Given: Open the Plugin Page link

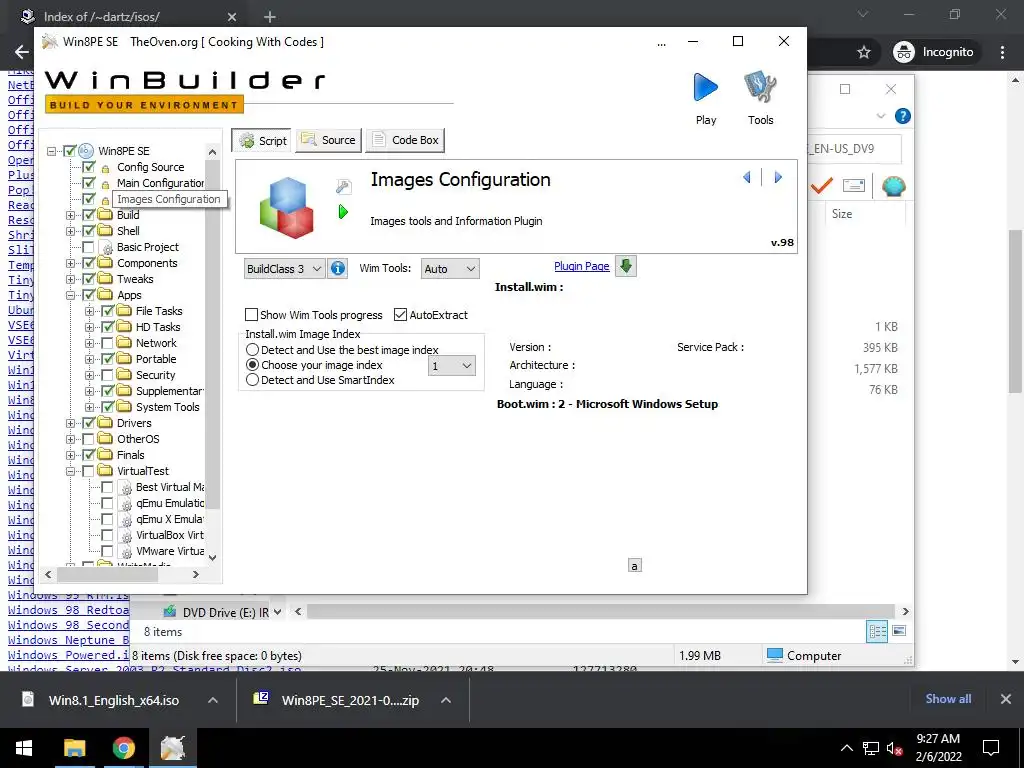Looking at the screenshot, I should tap(581, 266).
